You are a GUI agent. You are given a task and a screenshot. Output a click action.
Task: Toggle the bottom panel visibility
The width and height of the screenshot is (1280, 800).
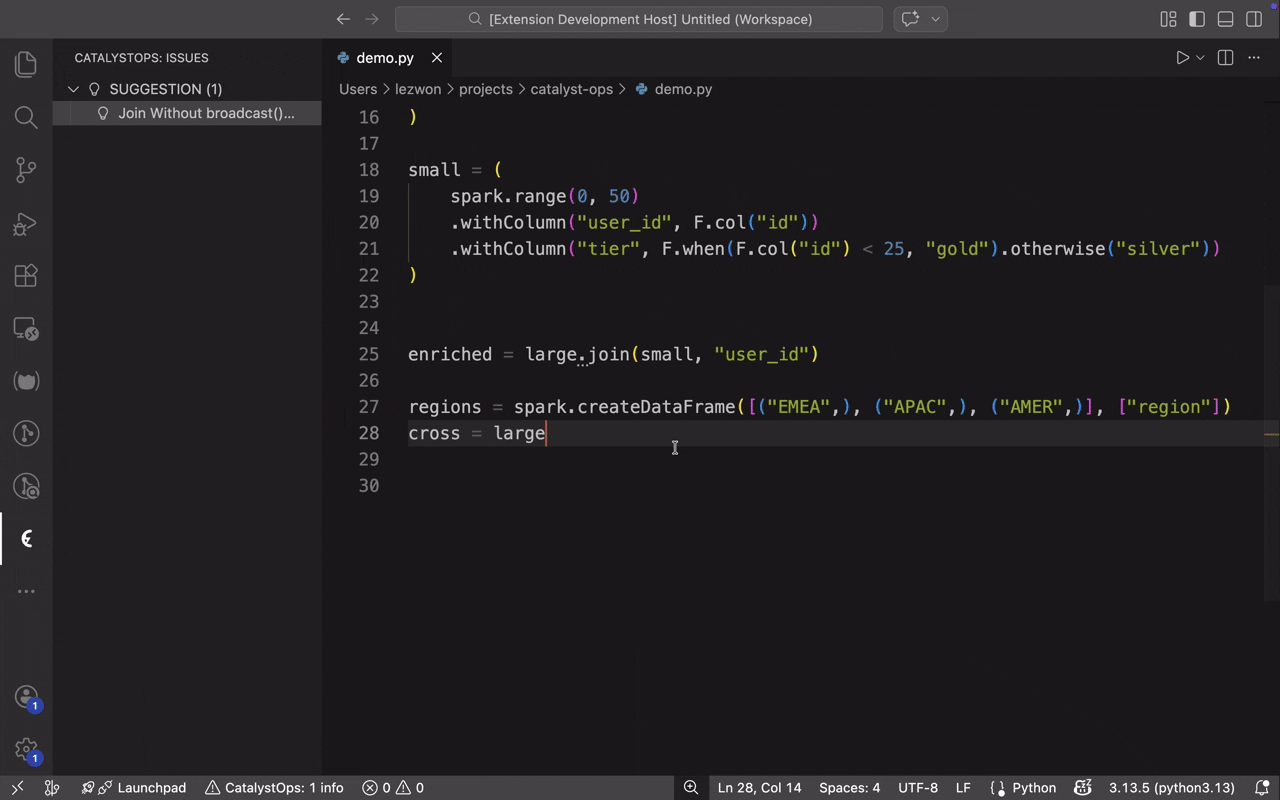click(x=1225, y=19)
